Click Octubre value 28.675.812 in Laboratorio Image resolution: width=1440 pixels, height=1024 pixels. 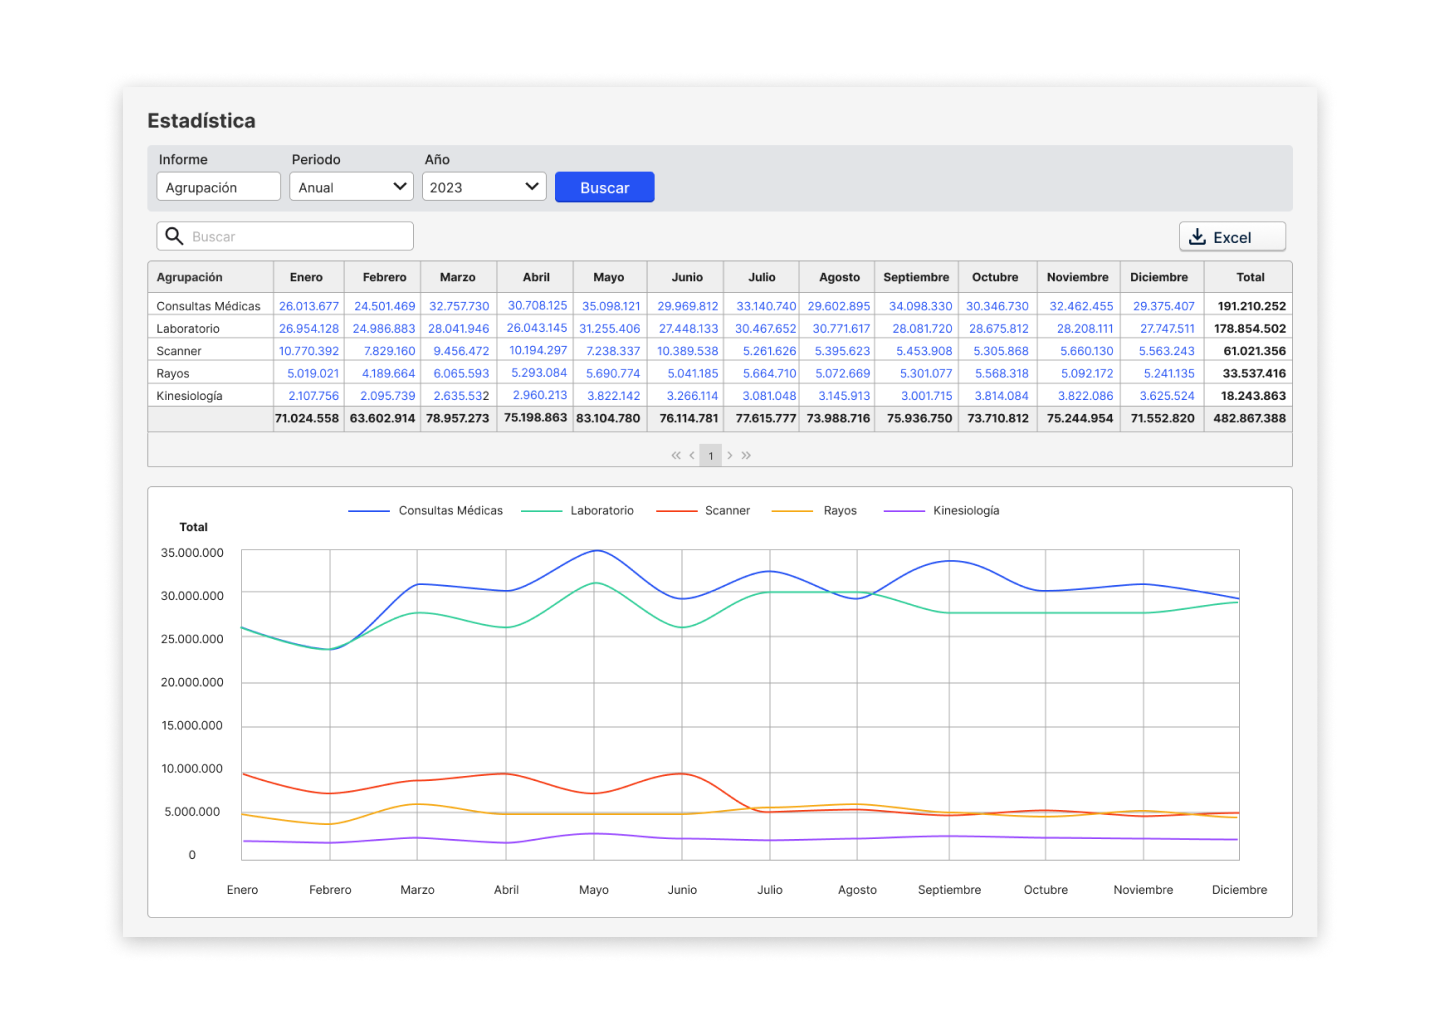[999, 328]
